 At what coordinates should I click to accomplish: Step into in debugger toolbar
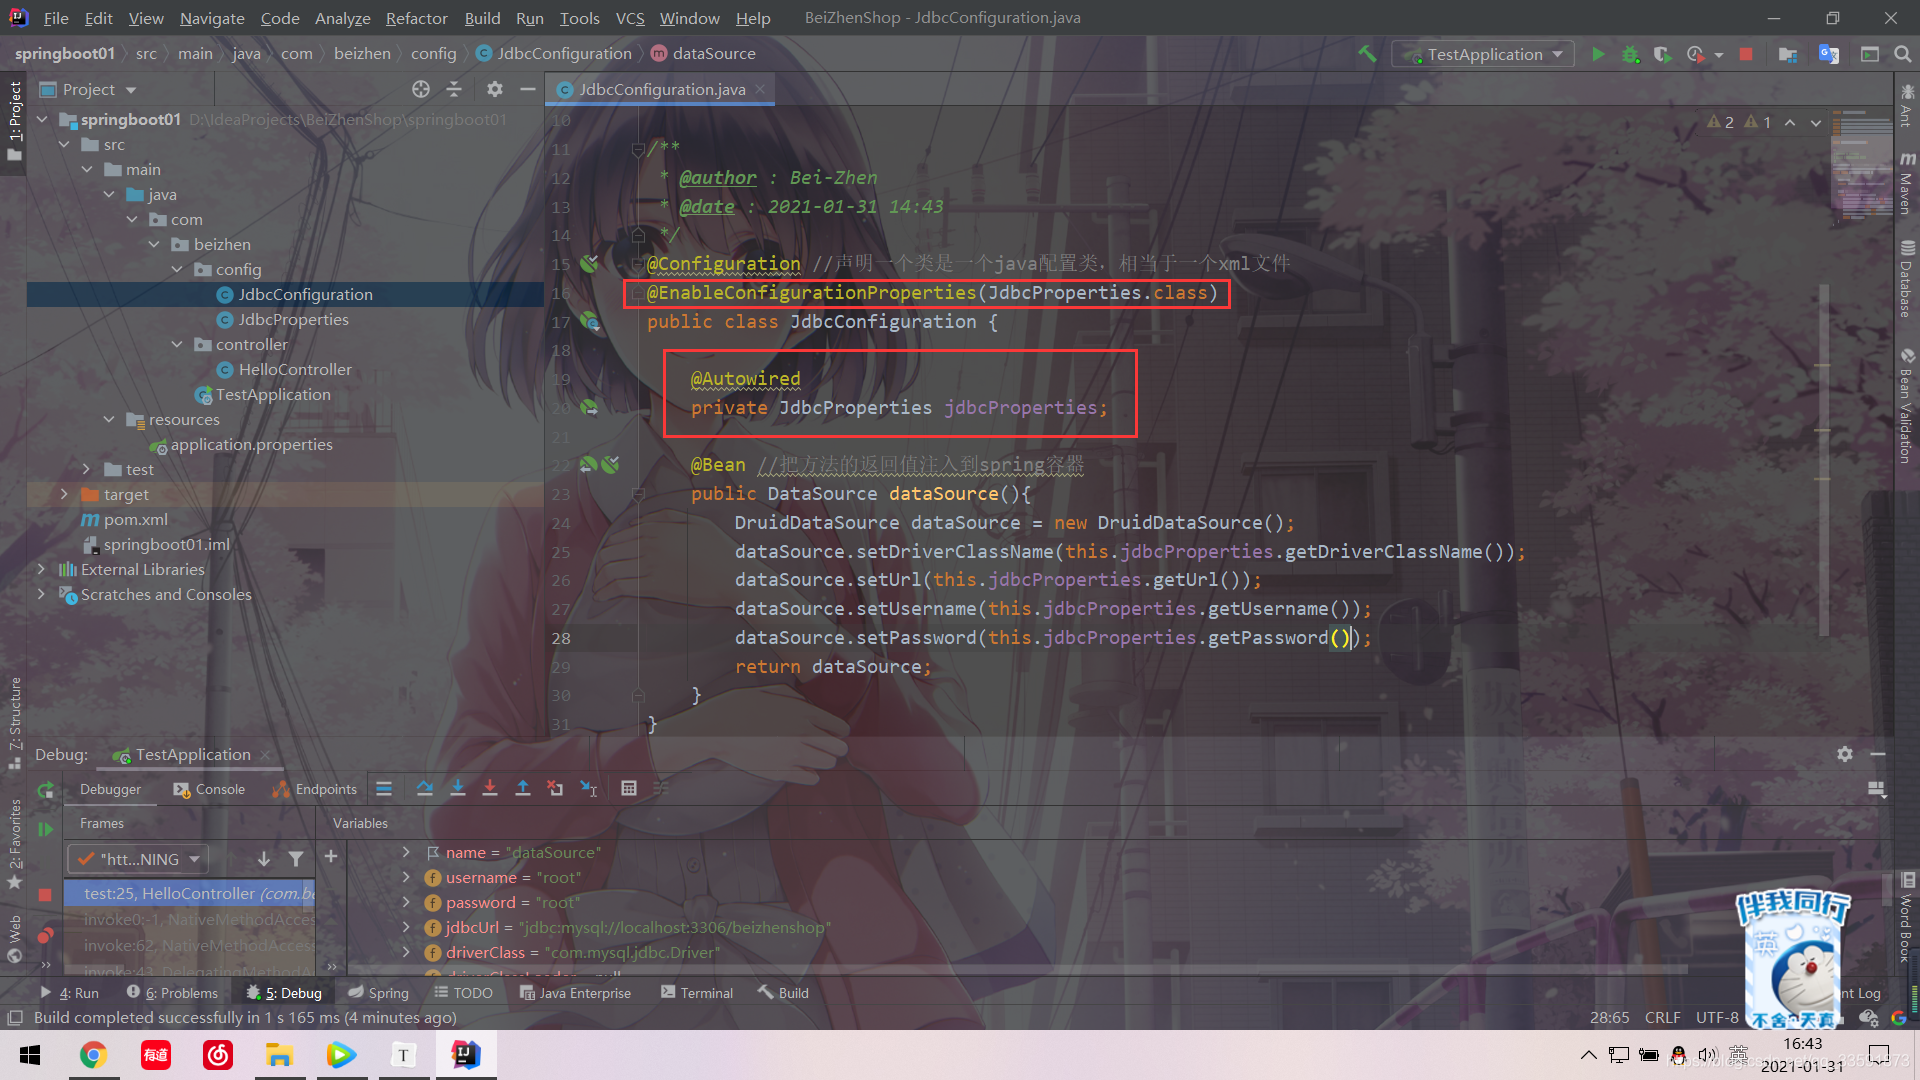tap(457, 789)
